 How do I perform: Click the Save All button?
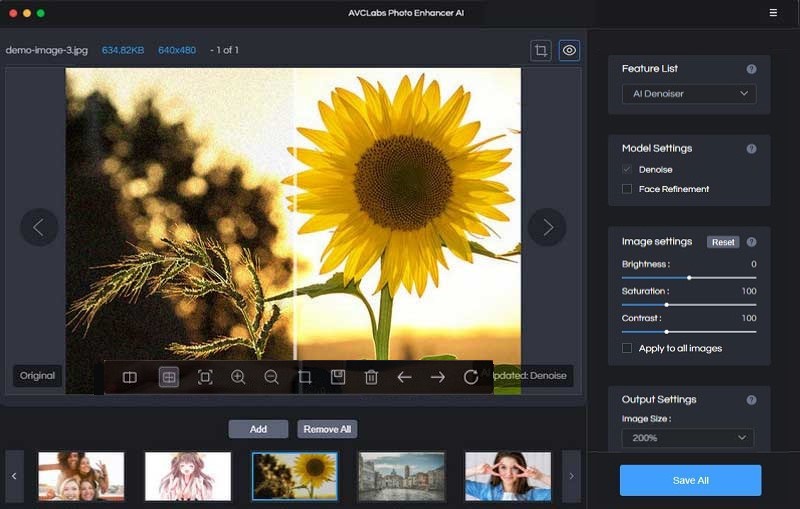(x=690, y=481)
